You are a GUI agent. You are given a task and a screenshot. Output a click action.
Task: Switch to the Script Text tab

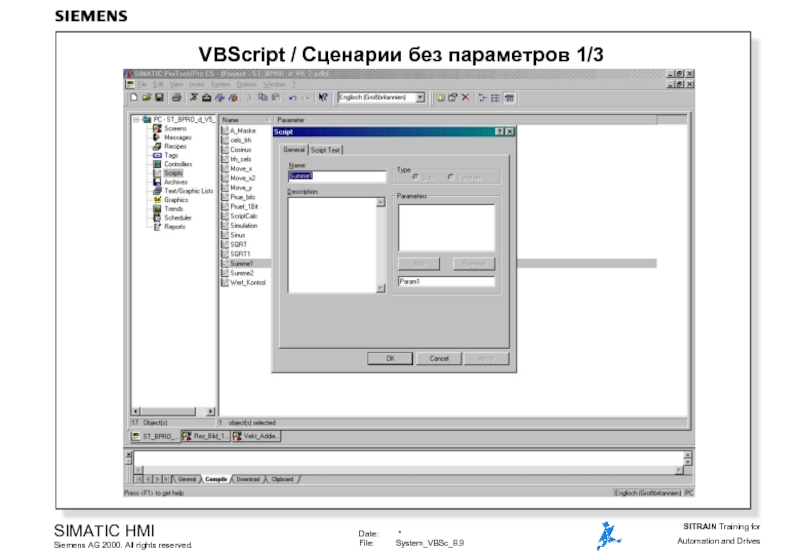coord(326,150)
